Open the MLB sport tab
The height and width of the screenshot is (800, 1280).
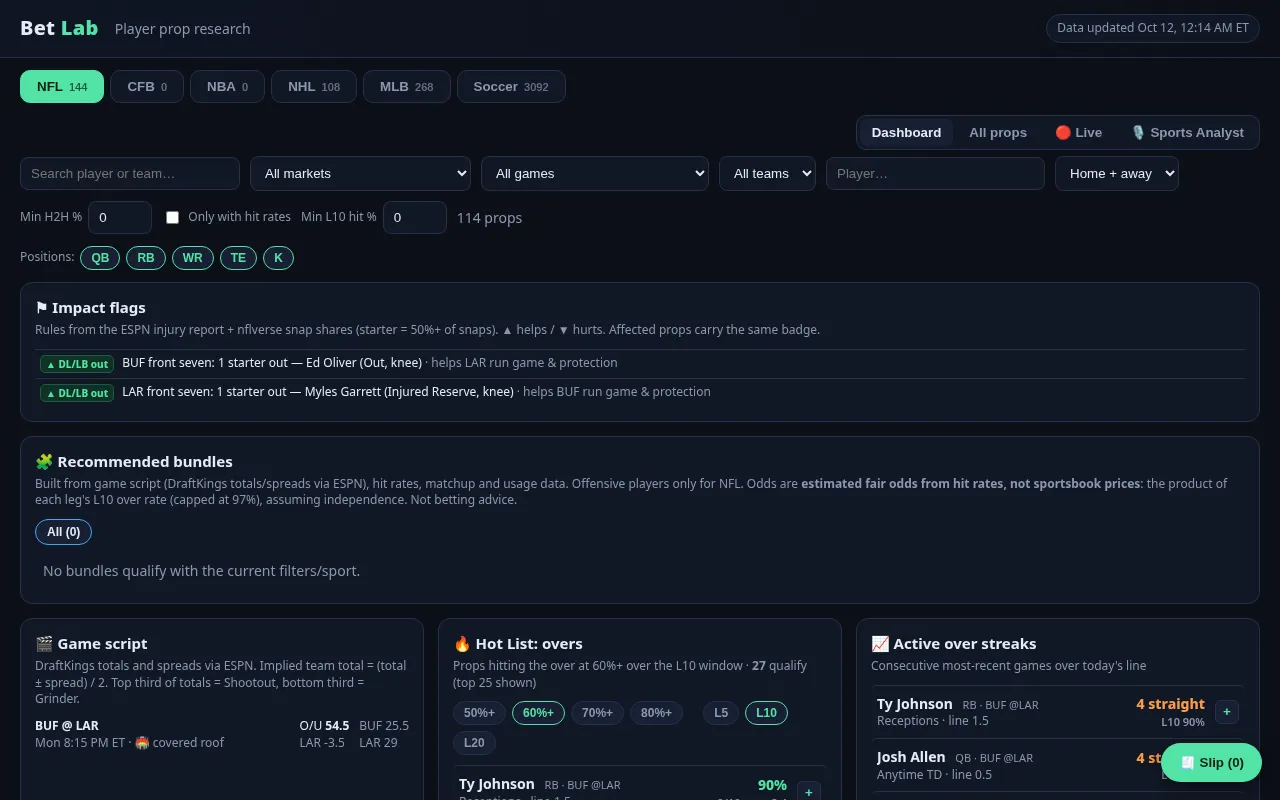[x=407, y=86]
